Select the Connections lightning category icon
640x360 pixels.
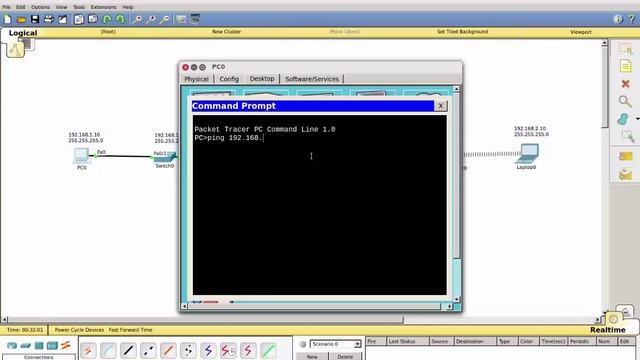66,345
